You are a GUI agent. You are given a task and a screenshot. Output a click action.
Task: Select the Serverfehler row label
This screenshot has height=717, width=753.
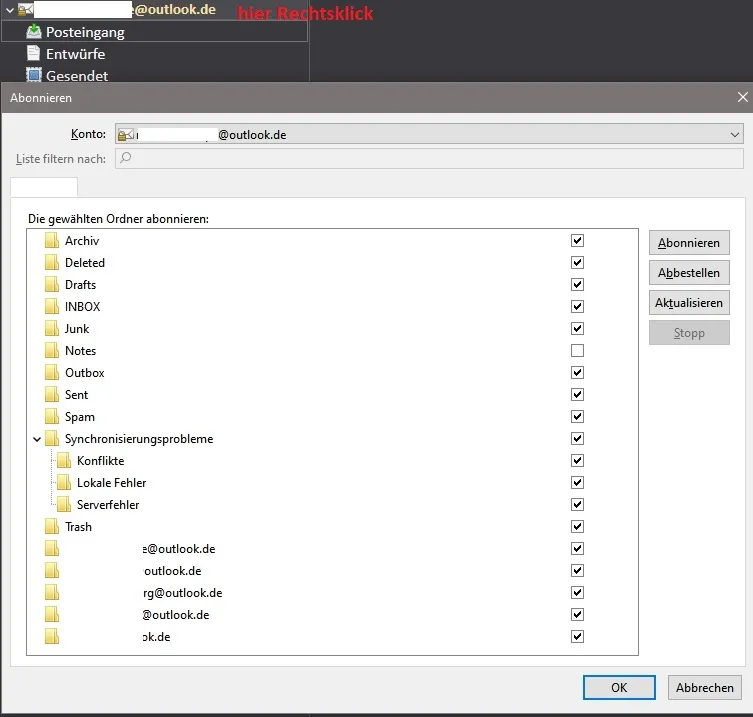tap(108, 505)
